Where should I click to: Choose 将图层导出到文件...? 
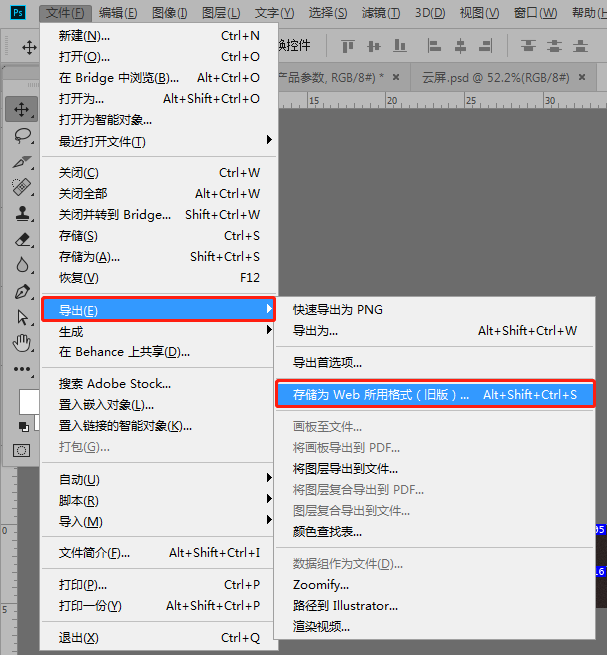(434, 469)
